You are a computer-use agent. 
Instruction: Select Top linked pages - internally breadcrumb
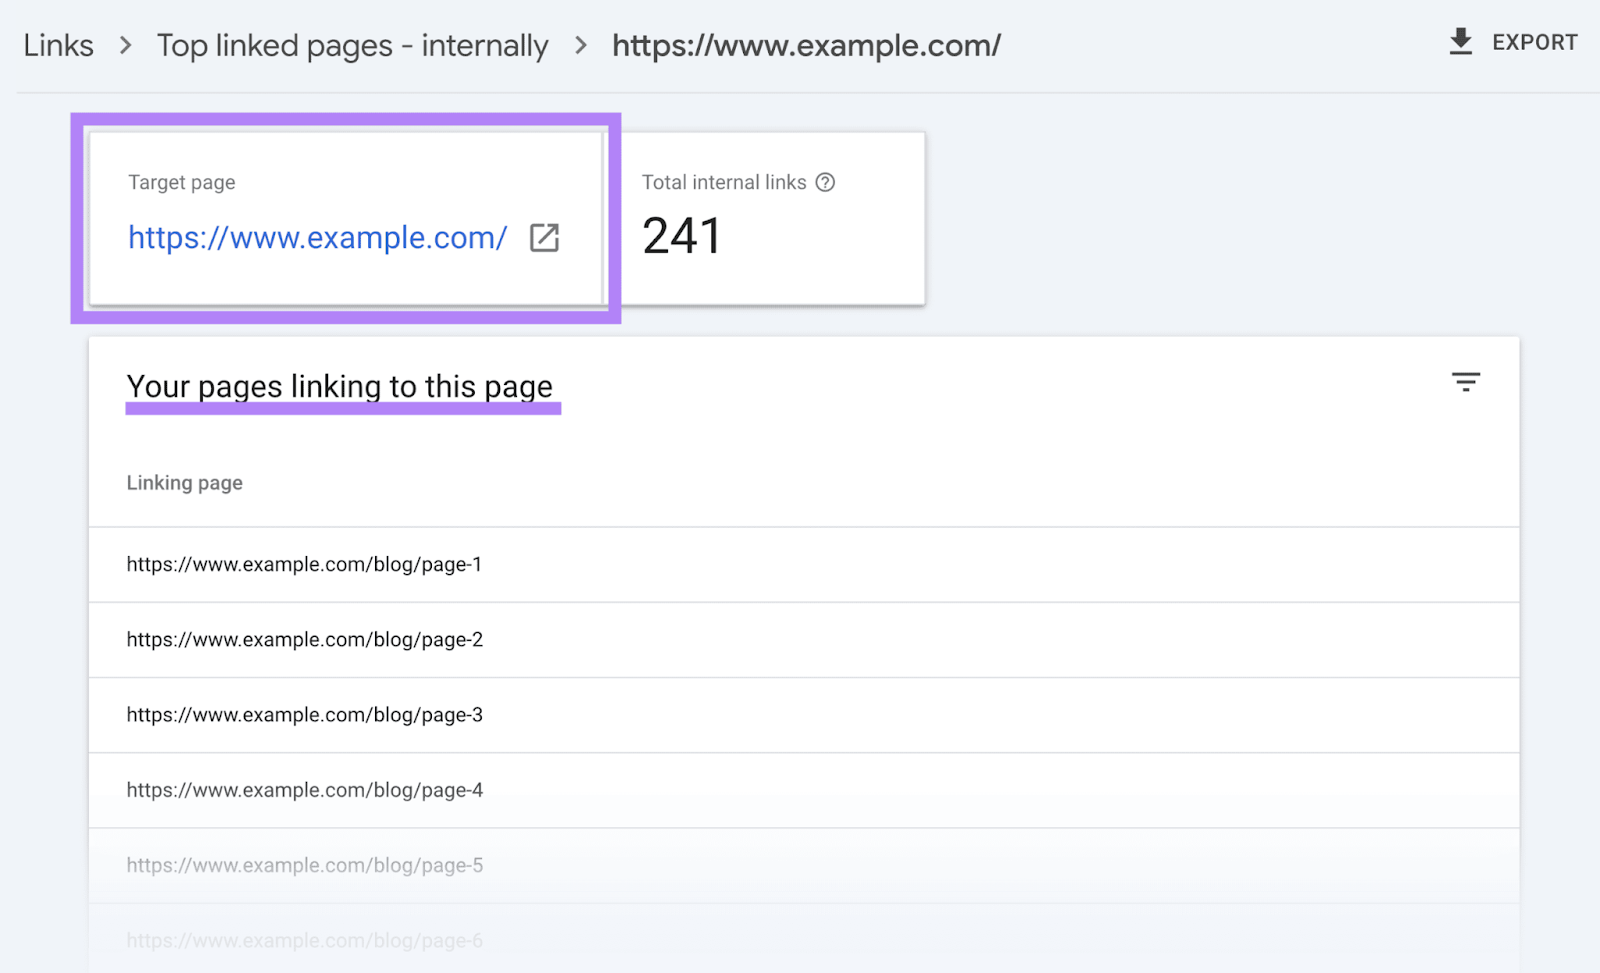pyautogui.click(x=352, y=45)
